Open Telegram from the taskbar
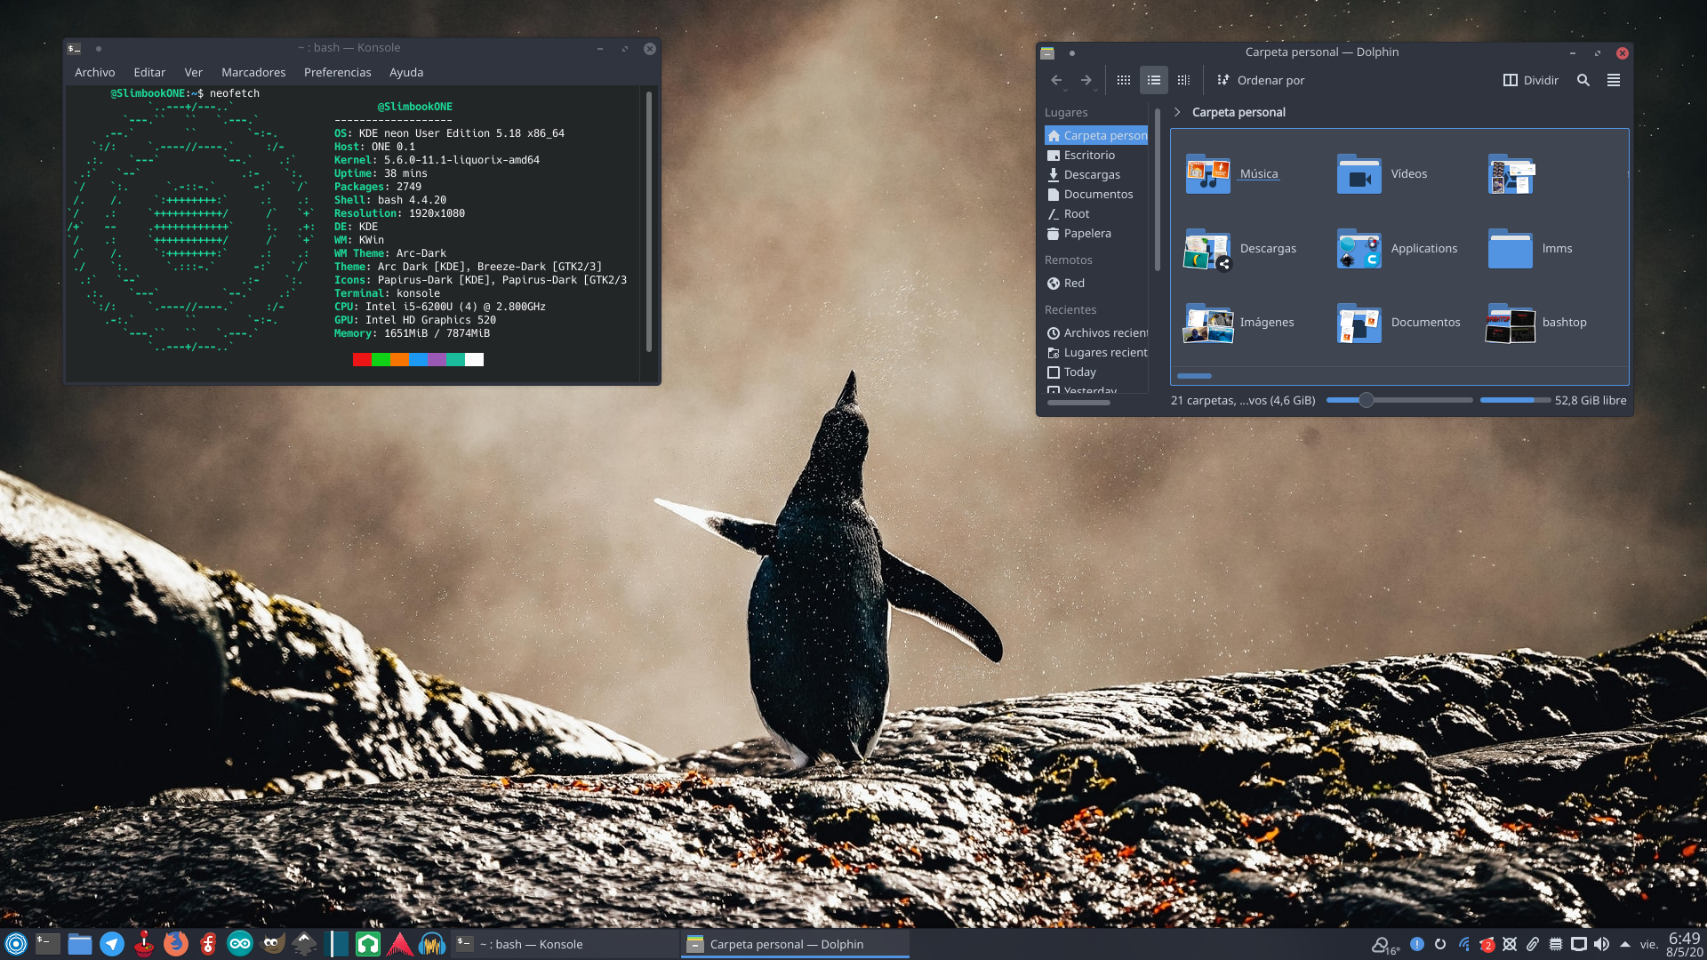Viewport: 1707px width, 960px height. pos(112,943)
